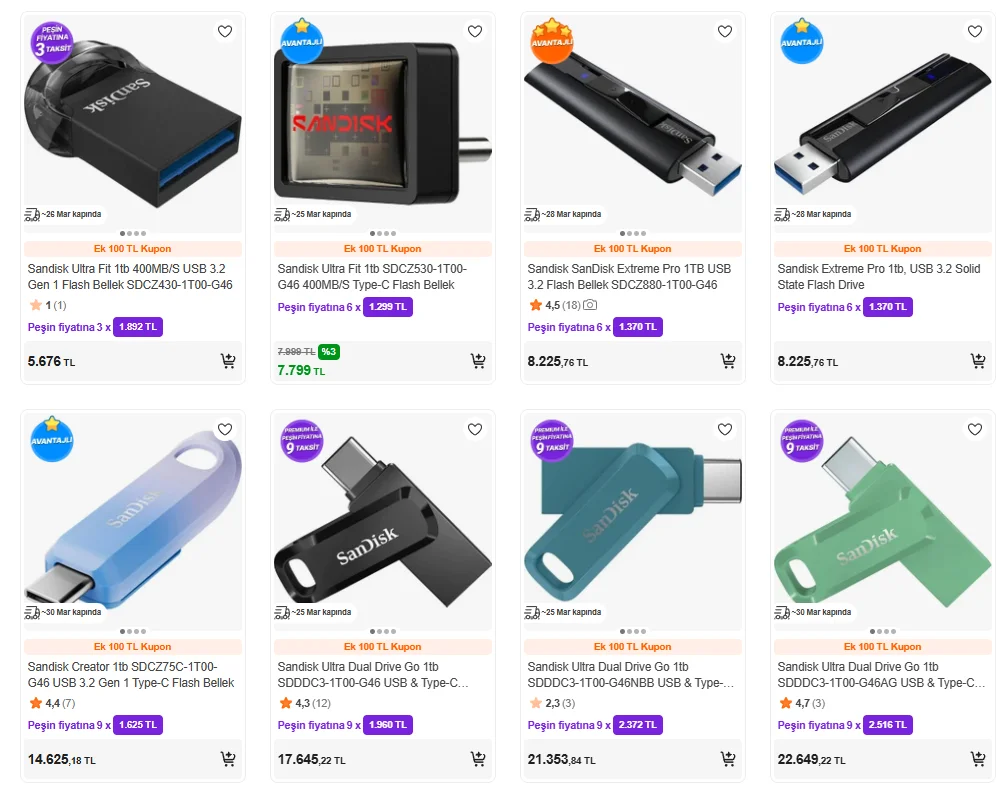Toggle favorite heart on Sandisk Creator 1tb
Viewport: 996px width, 808px height.
pyautogui.click(x=225, y=429)
